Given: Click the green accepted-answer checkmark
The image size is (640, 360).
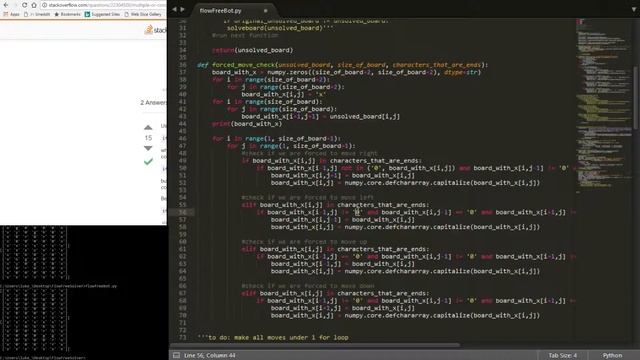Looking at the screenshot, I should coord(148,162).
